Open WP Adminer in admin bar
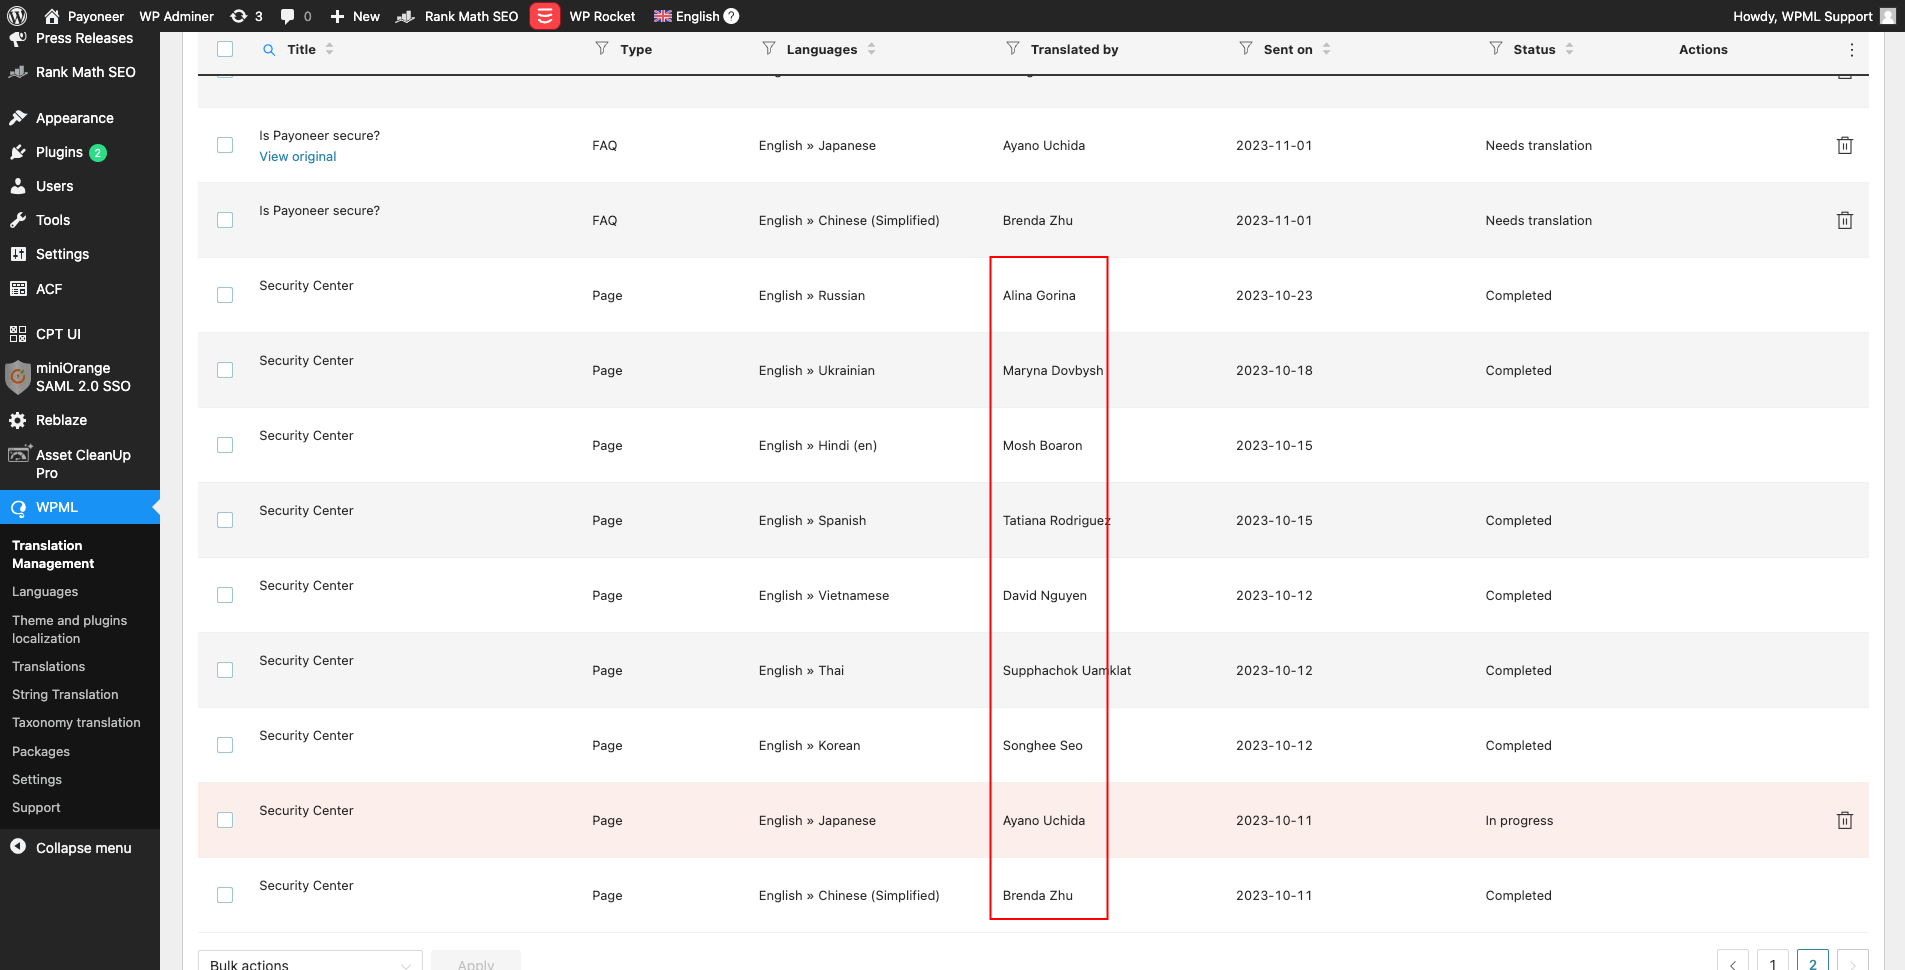 tap(176, 16)
